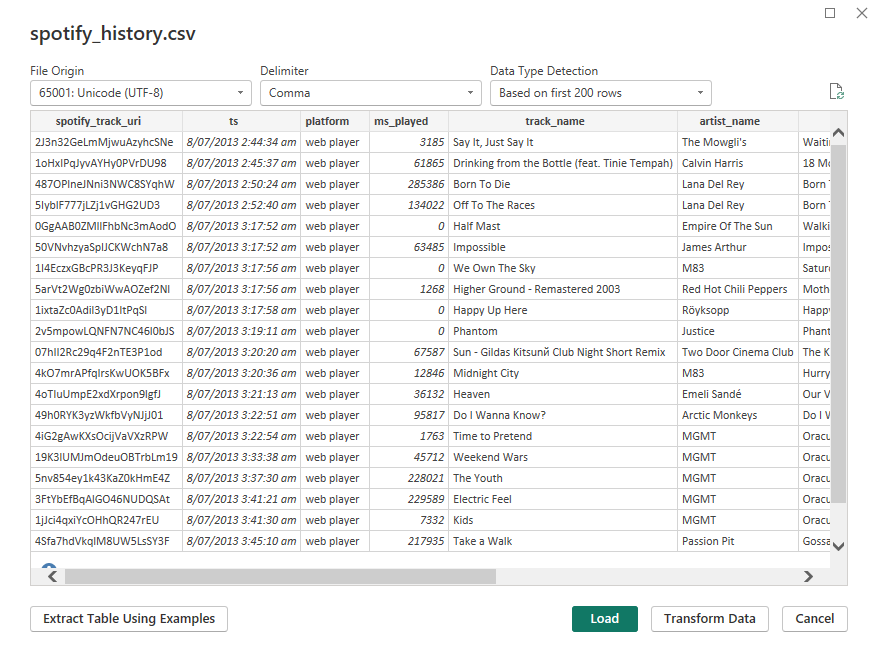The height and width of the screenshot is (658, 878).
Task: Select the track_name column header
Action: pos(563,122)
